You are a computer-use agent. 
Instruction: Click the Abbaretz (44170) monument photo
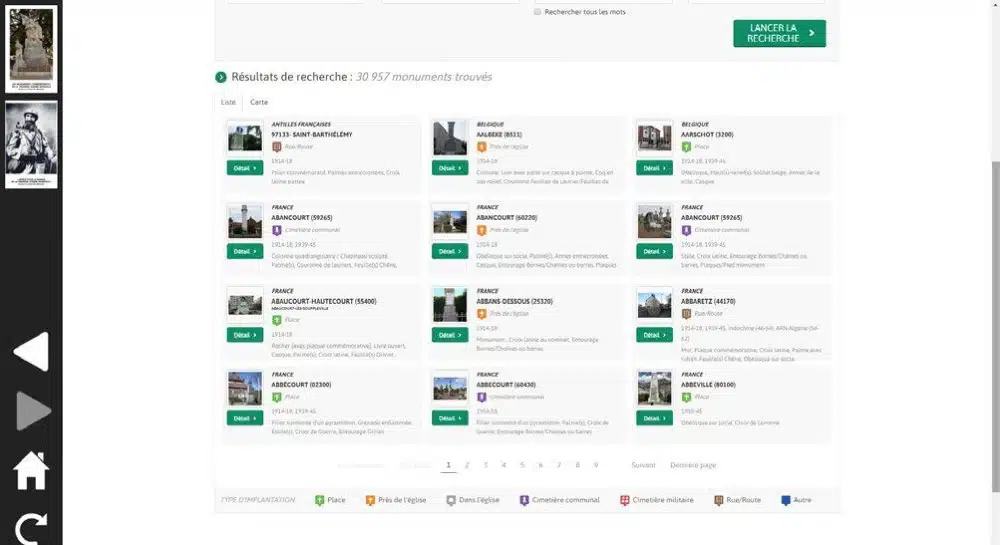pyautogui.click(x=654, y=305)
